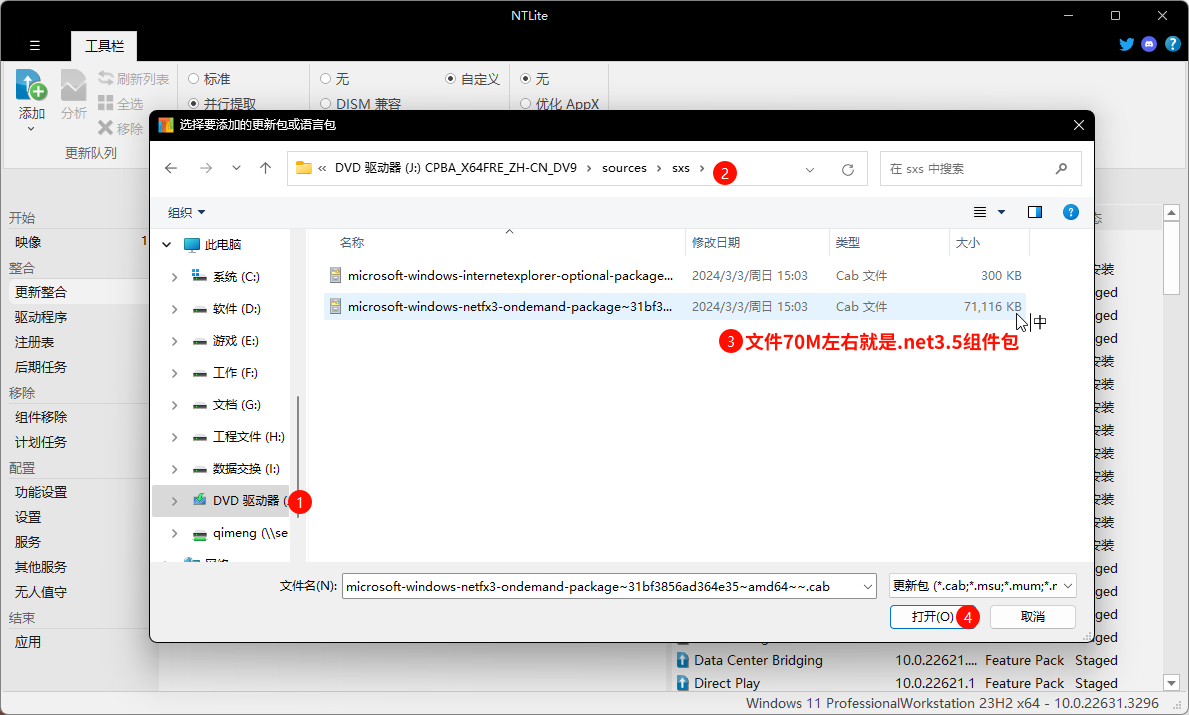Go to 更新整合 in sidebar

pyautogui.click(x=41, y=292)
